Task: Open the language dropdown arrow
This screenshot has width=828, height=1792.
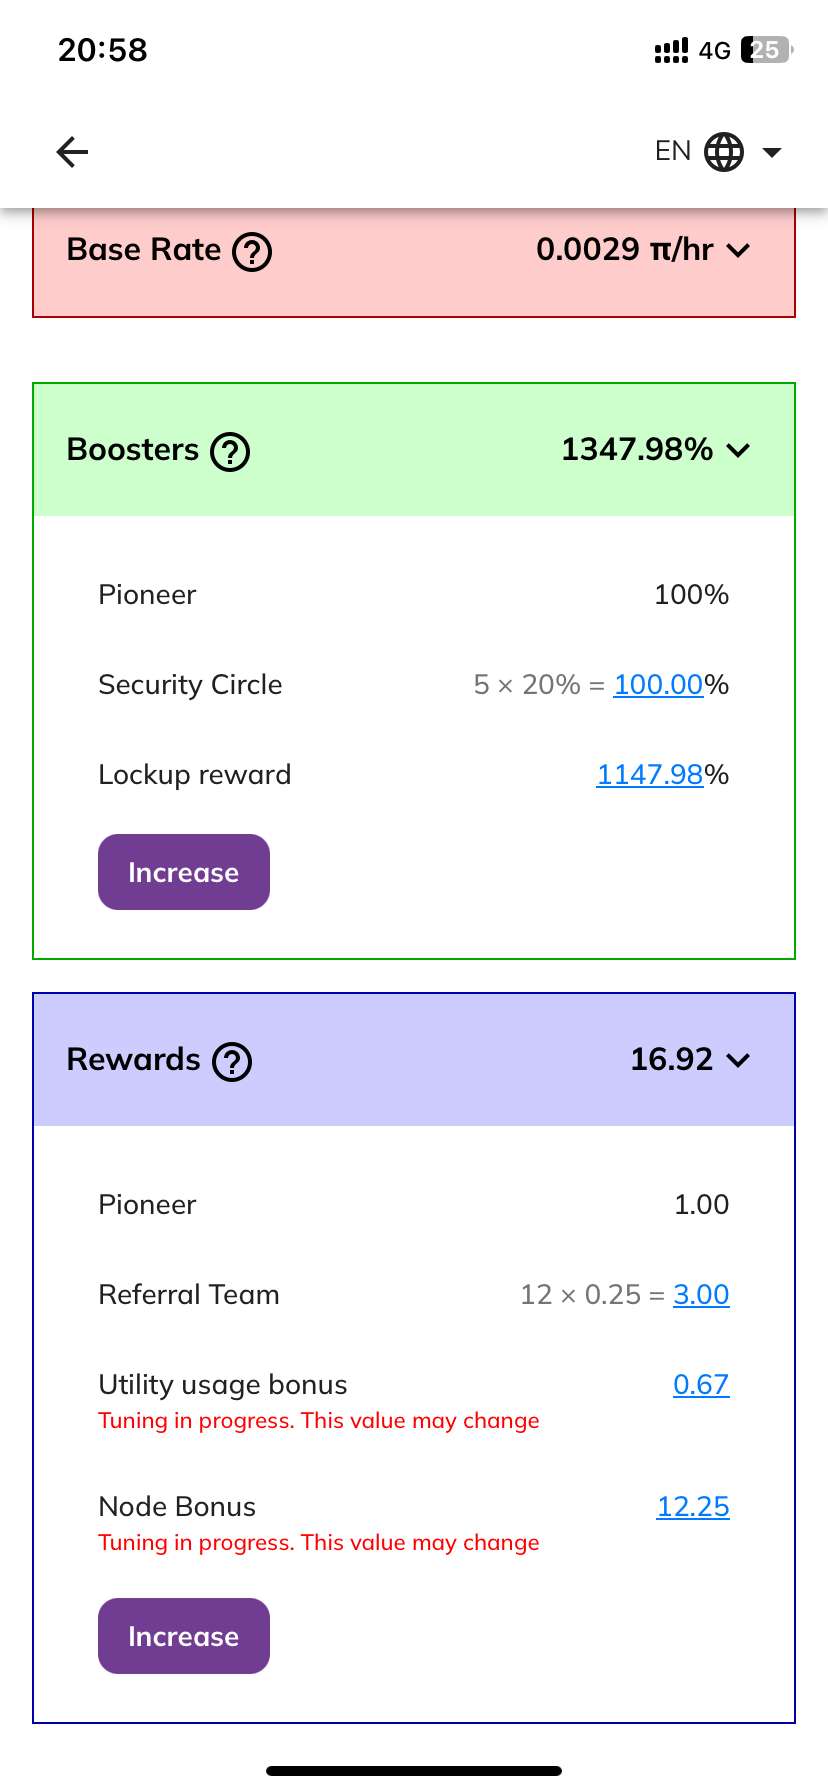Action: pos(772,152)
